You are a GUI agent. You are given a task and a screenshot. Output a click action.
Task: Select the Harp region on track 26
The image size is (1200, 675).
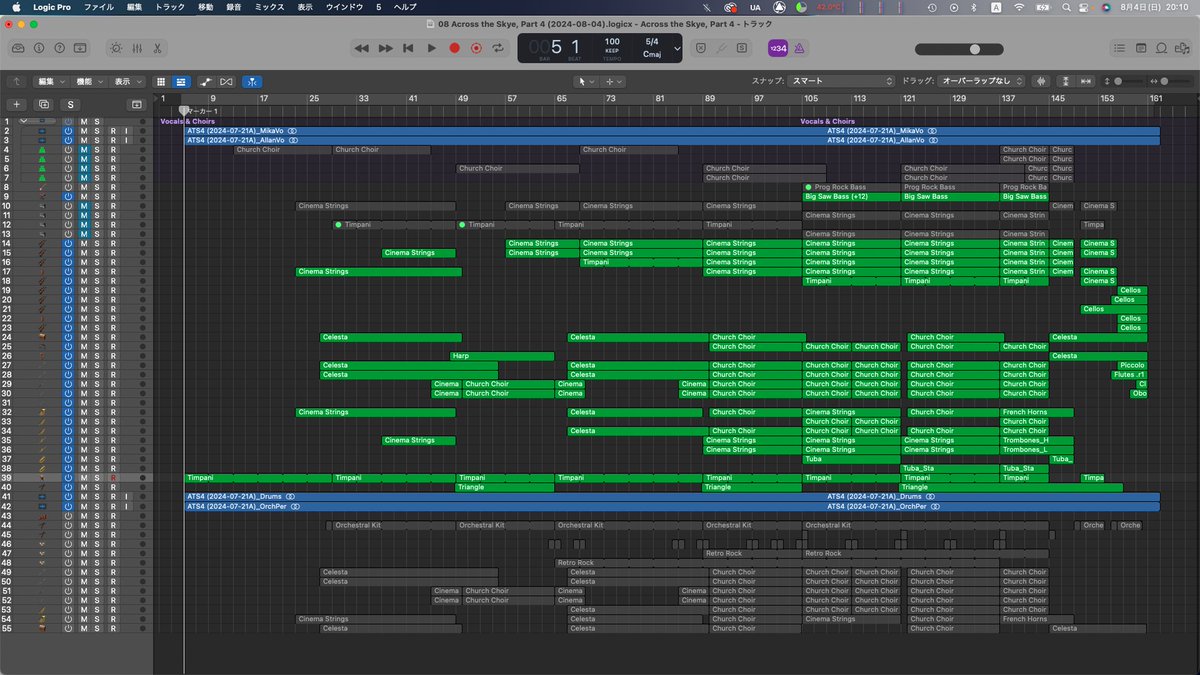tap(502, 356)
